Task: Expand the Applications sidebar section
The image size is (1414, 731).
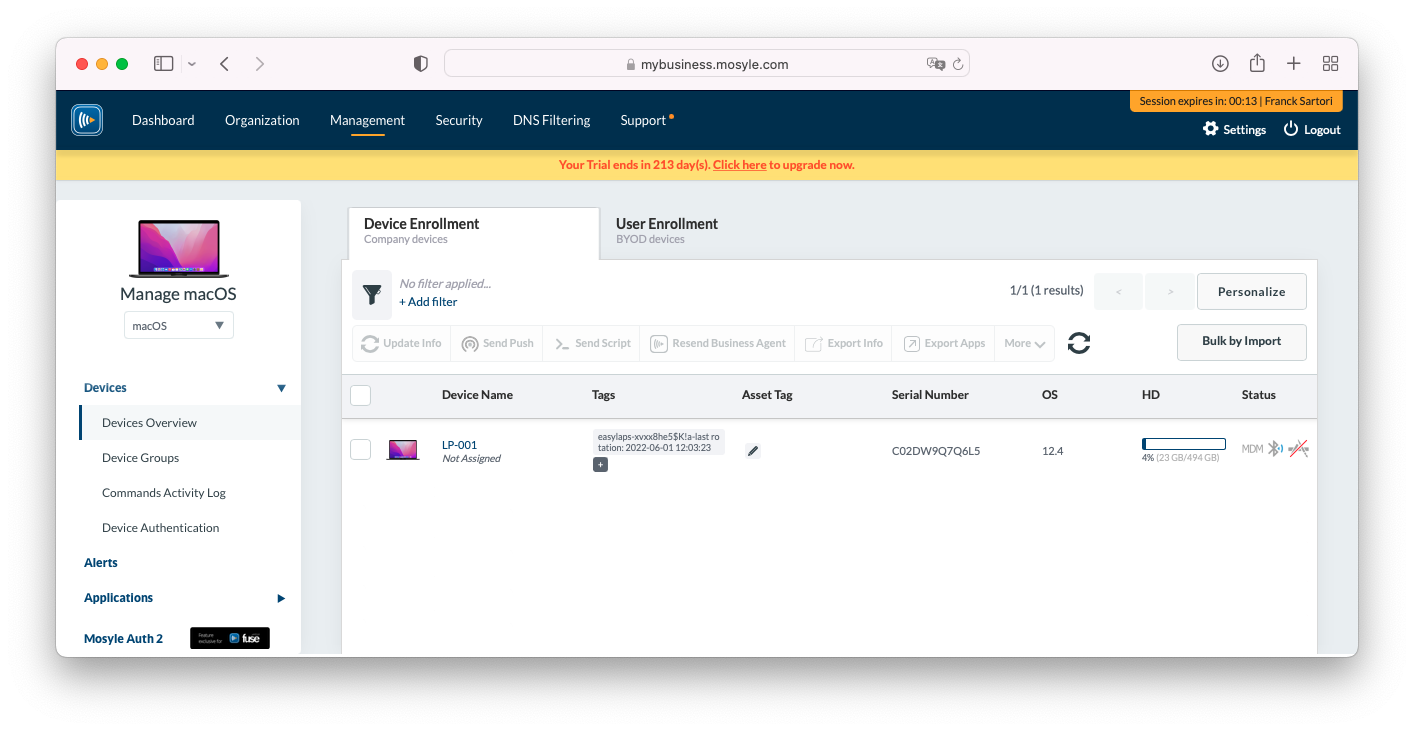Action: point(281,598)
